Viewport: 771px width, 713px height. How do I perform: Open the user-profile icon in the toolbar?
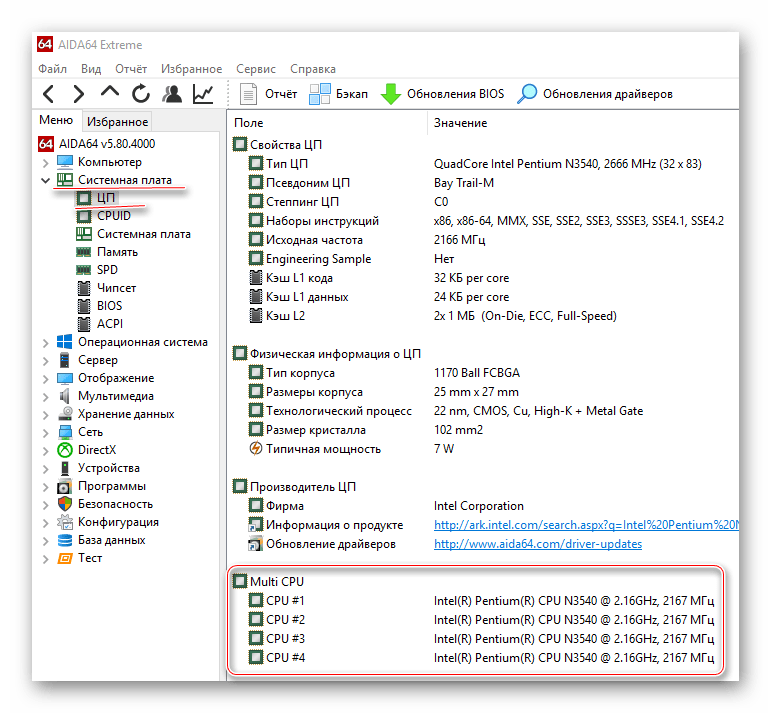(172, 93)
